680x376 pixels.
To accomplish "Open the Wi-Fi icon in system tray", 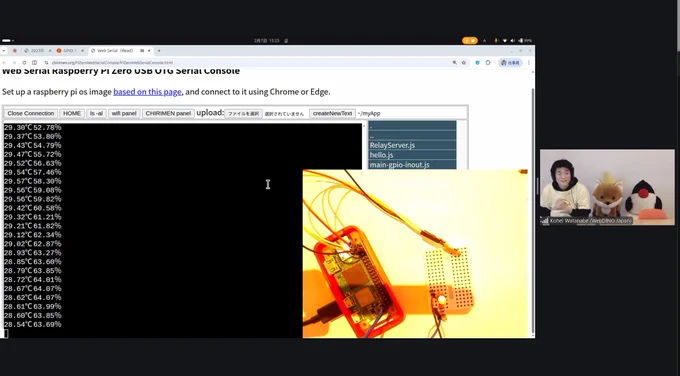I will pyautogui.click(x=505, y=41).
